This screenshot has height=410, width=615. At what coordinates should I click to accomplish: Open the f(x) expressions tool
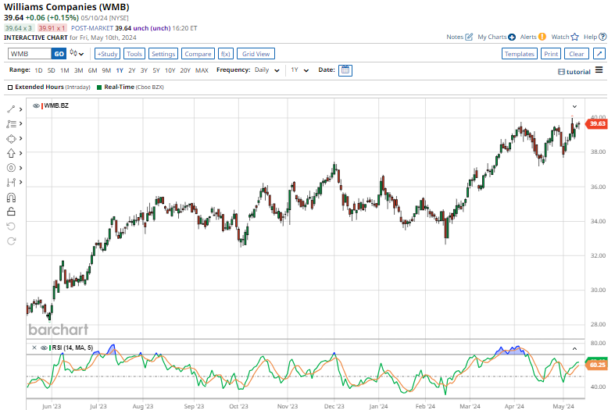[226, 53]
